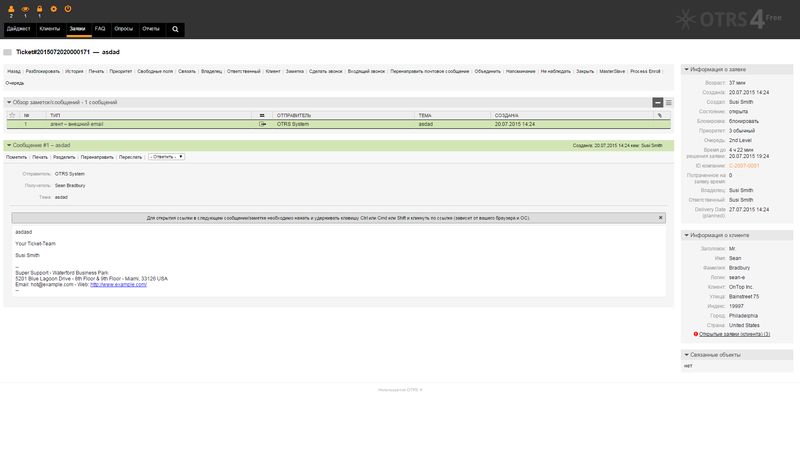Click Переслать article action

click(130, 157)
